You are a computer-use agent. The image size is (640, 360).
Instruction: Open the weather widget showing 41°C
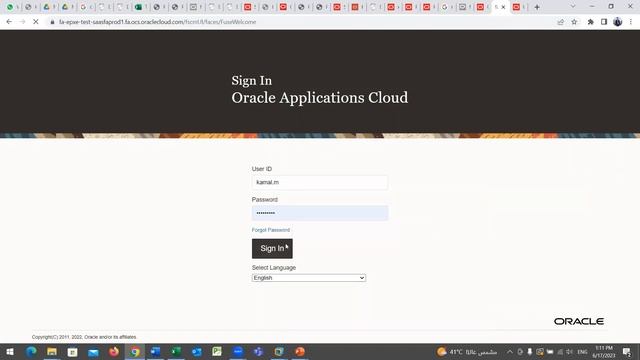467,352
